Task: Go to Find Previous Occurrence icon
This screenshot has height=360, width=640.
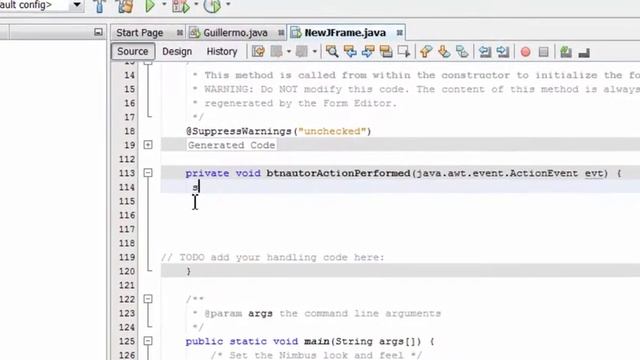Action: click(x=350, y=51)
